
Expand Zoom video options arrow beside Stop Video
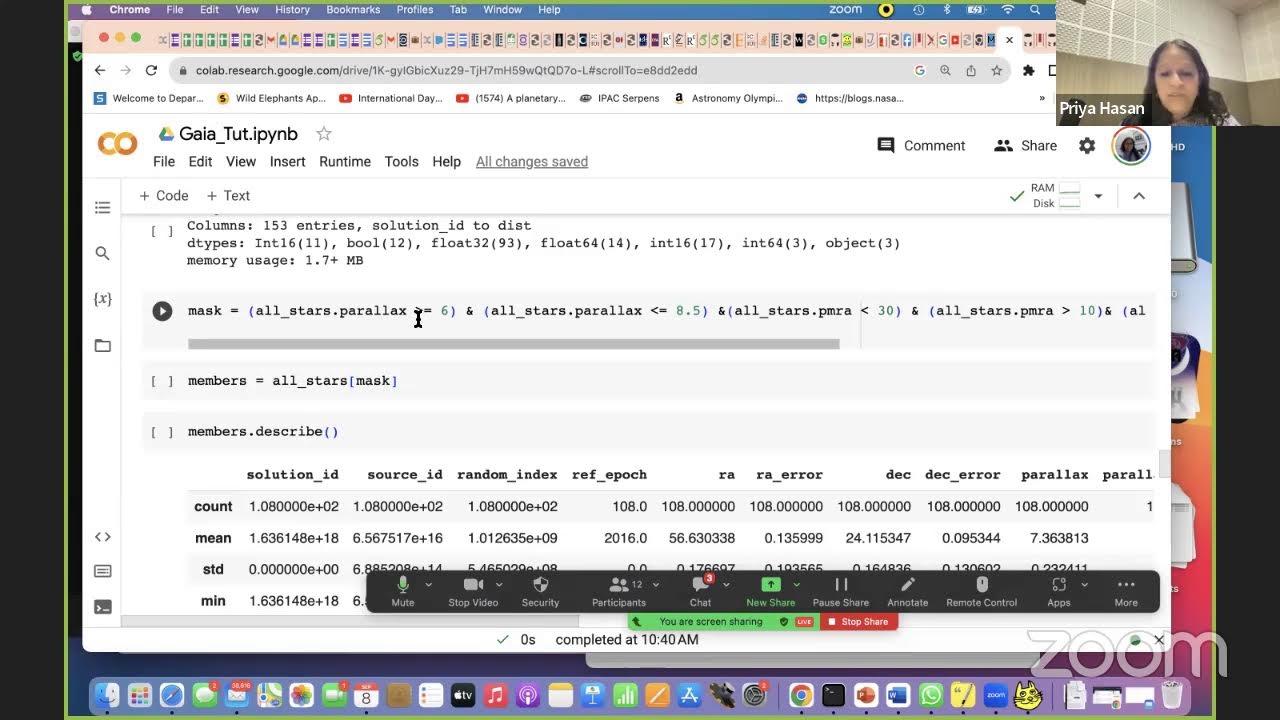tap(499, 585)
